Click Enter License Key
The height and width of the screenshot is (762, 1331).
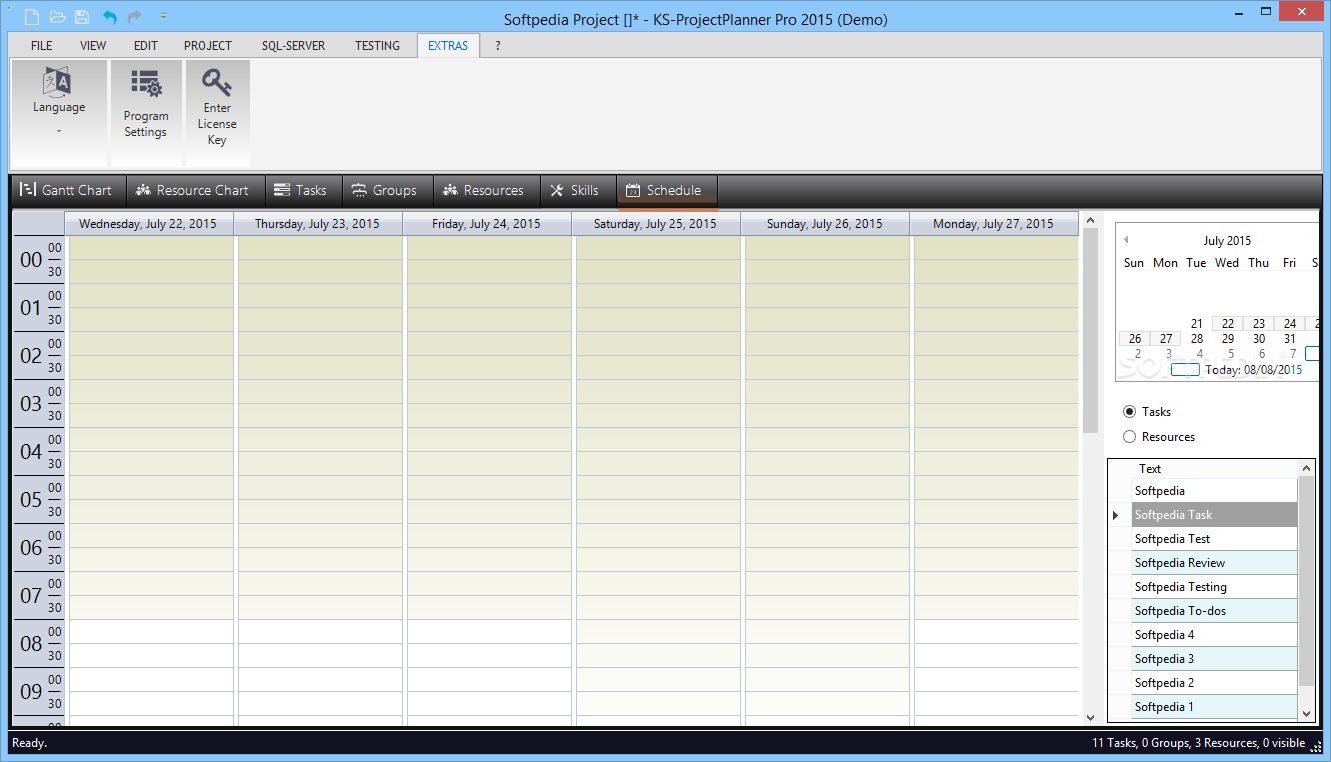(x=217, y=113)
